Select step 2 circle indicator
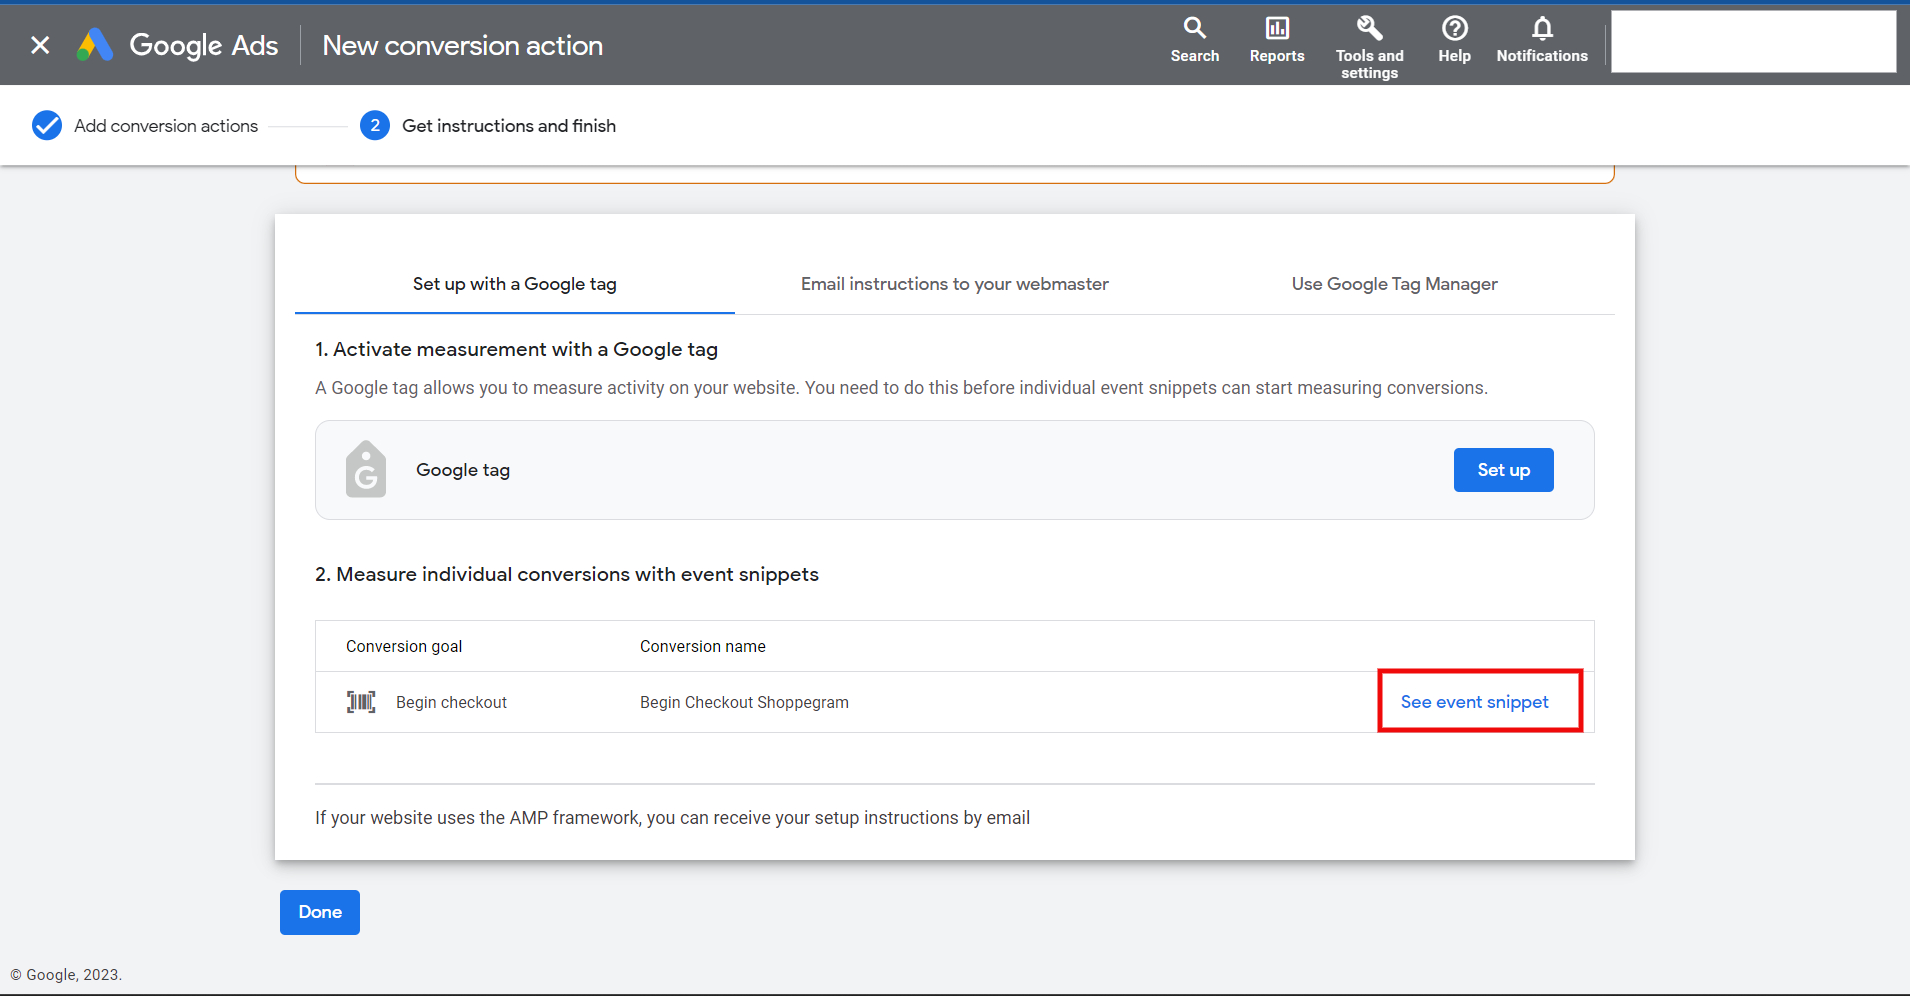Viewport: 1910px width, 996px height. point(375,125)
